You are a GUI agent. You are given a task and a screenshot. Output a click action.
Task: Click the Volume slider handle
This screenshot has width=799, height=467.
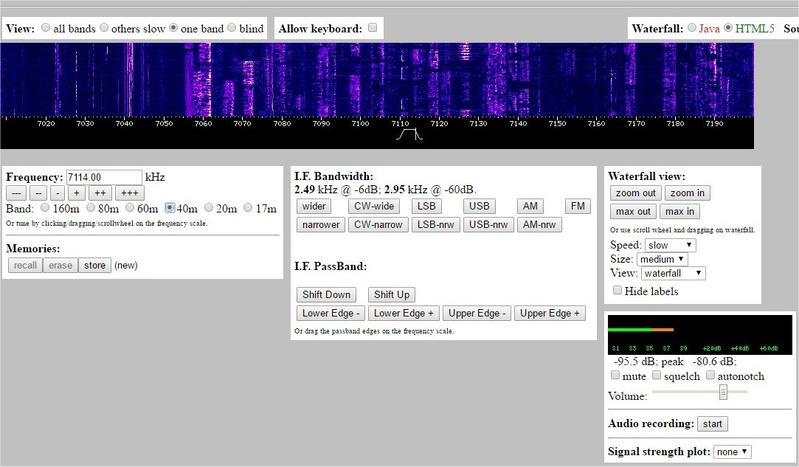pyautogui.click(x=723, y=392)
